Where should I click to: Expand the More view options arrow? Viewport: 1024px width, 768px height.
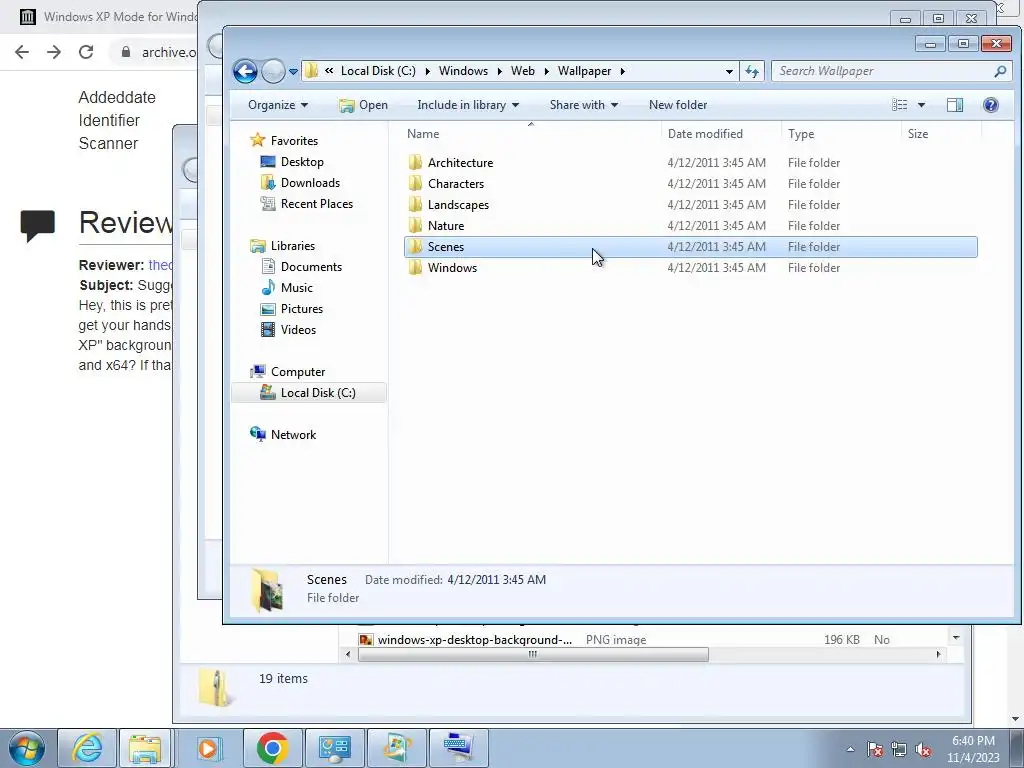[x=921, y=105]
